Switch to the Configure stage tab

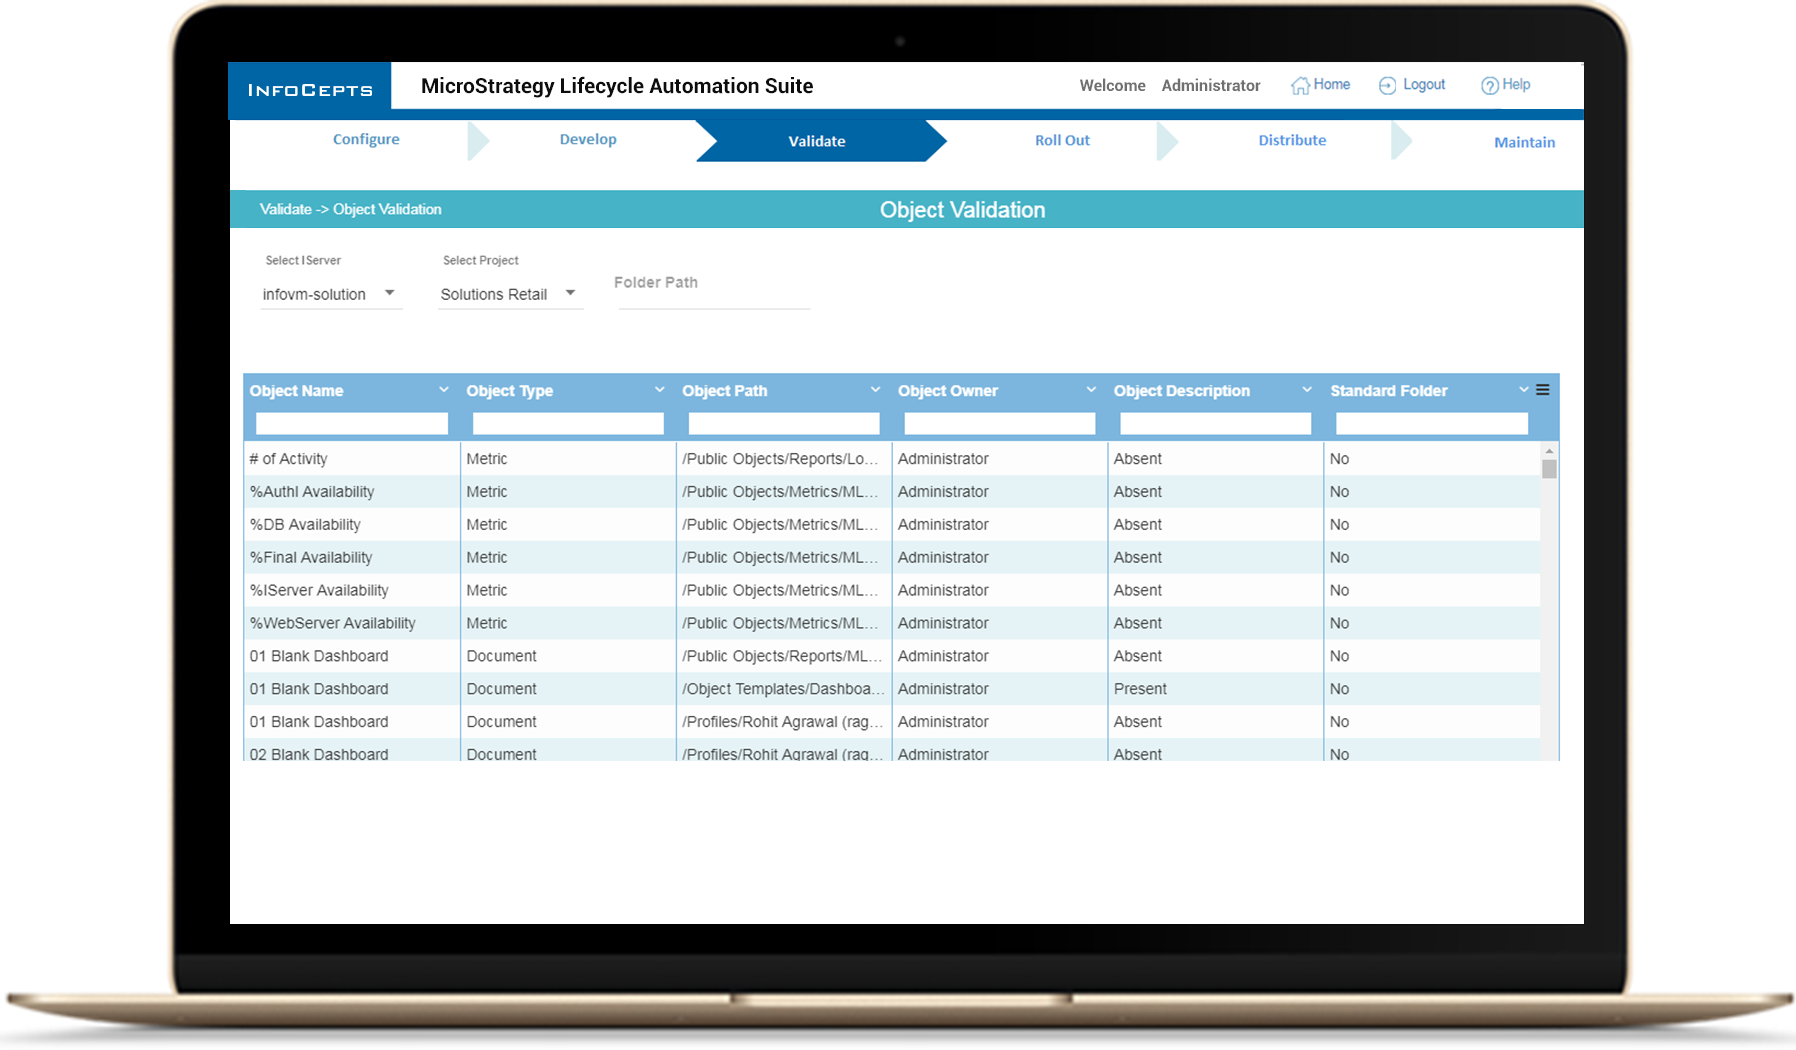pyautogui.click(x=366, y=140)
